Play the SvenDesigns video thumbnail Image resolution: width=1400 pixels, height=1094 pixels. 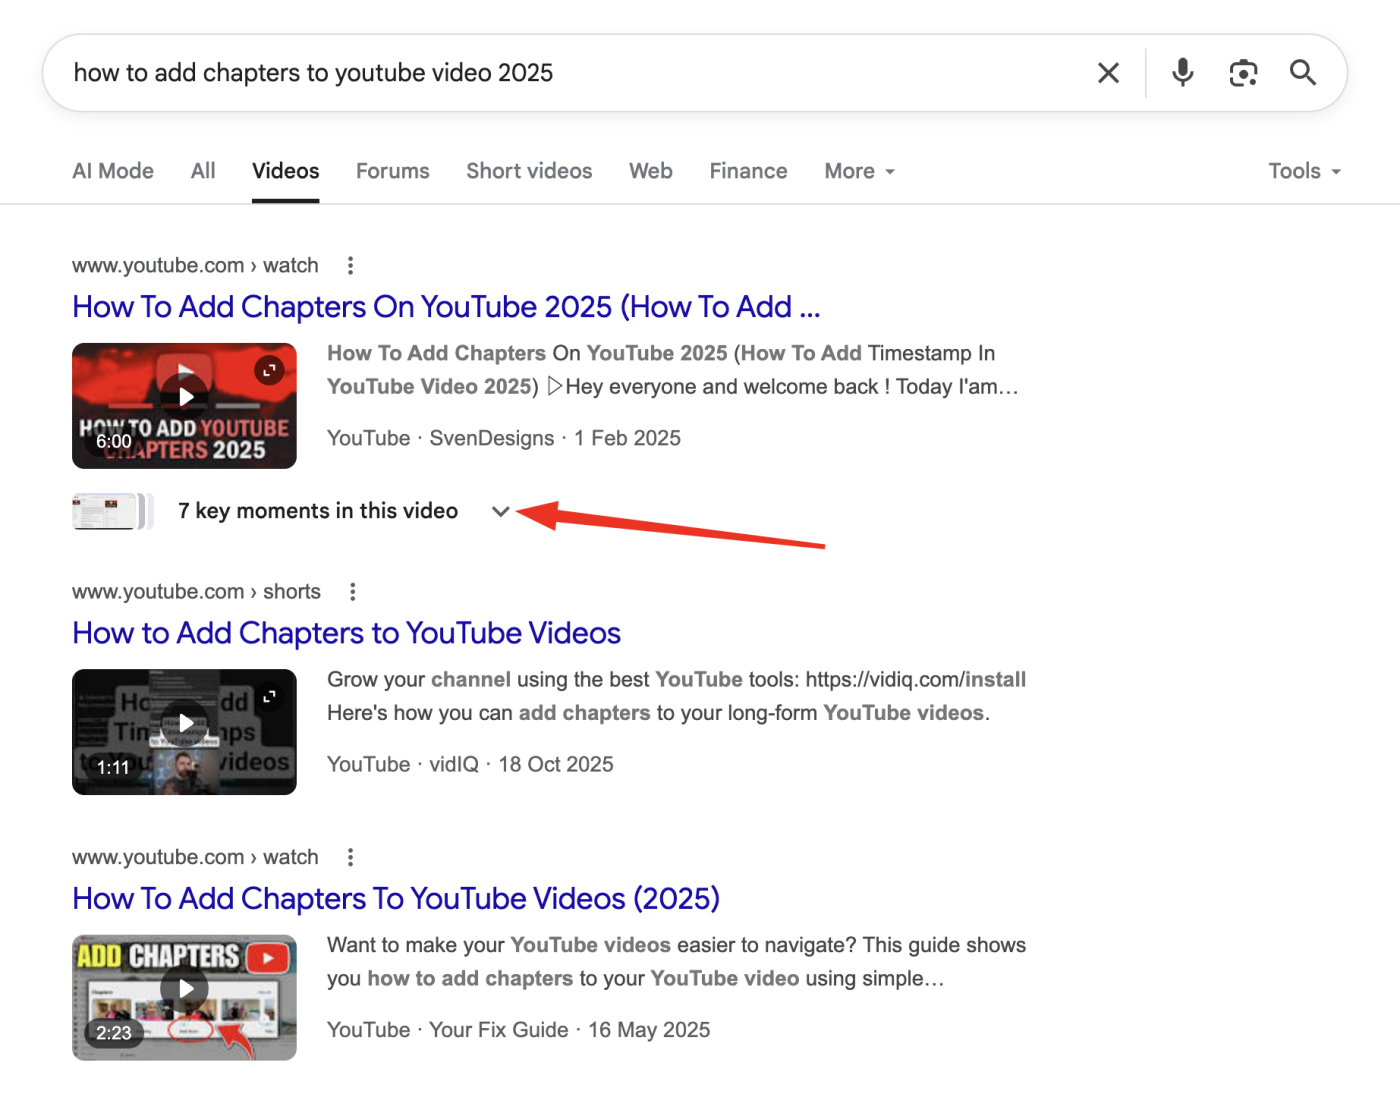coord(184,395)
